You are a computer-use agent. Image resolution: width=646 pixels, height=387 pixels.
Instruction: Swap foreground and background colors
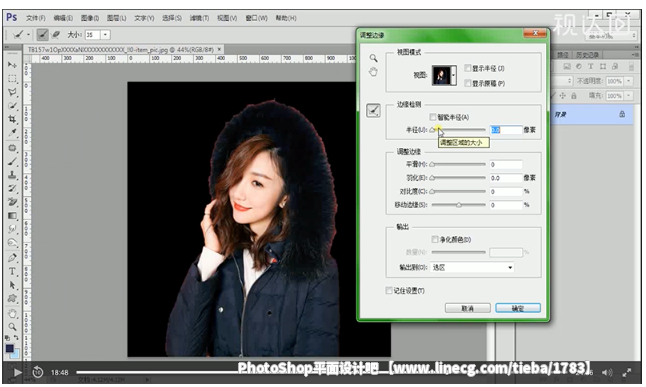[16, 338]
